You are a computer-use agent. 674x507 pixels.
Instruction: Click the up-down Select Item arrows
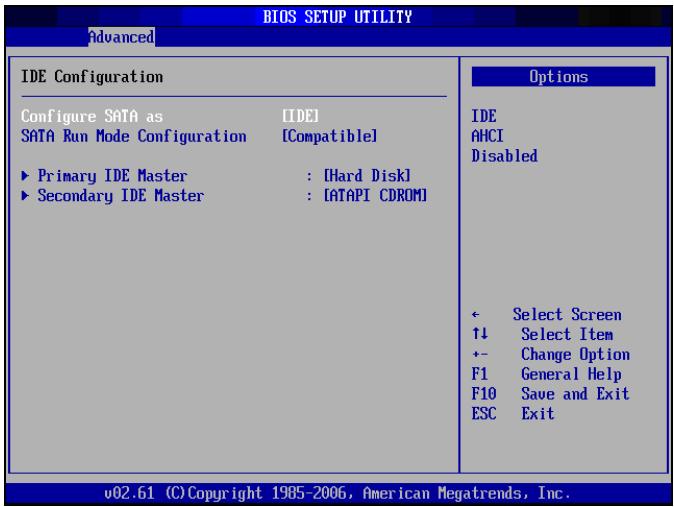480,334
